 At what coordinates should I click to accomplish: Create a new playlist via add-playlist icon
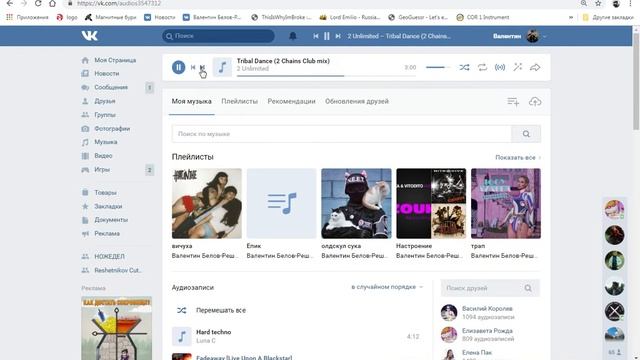click(x=513, y=102)
